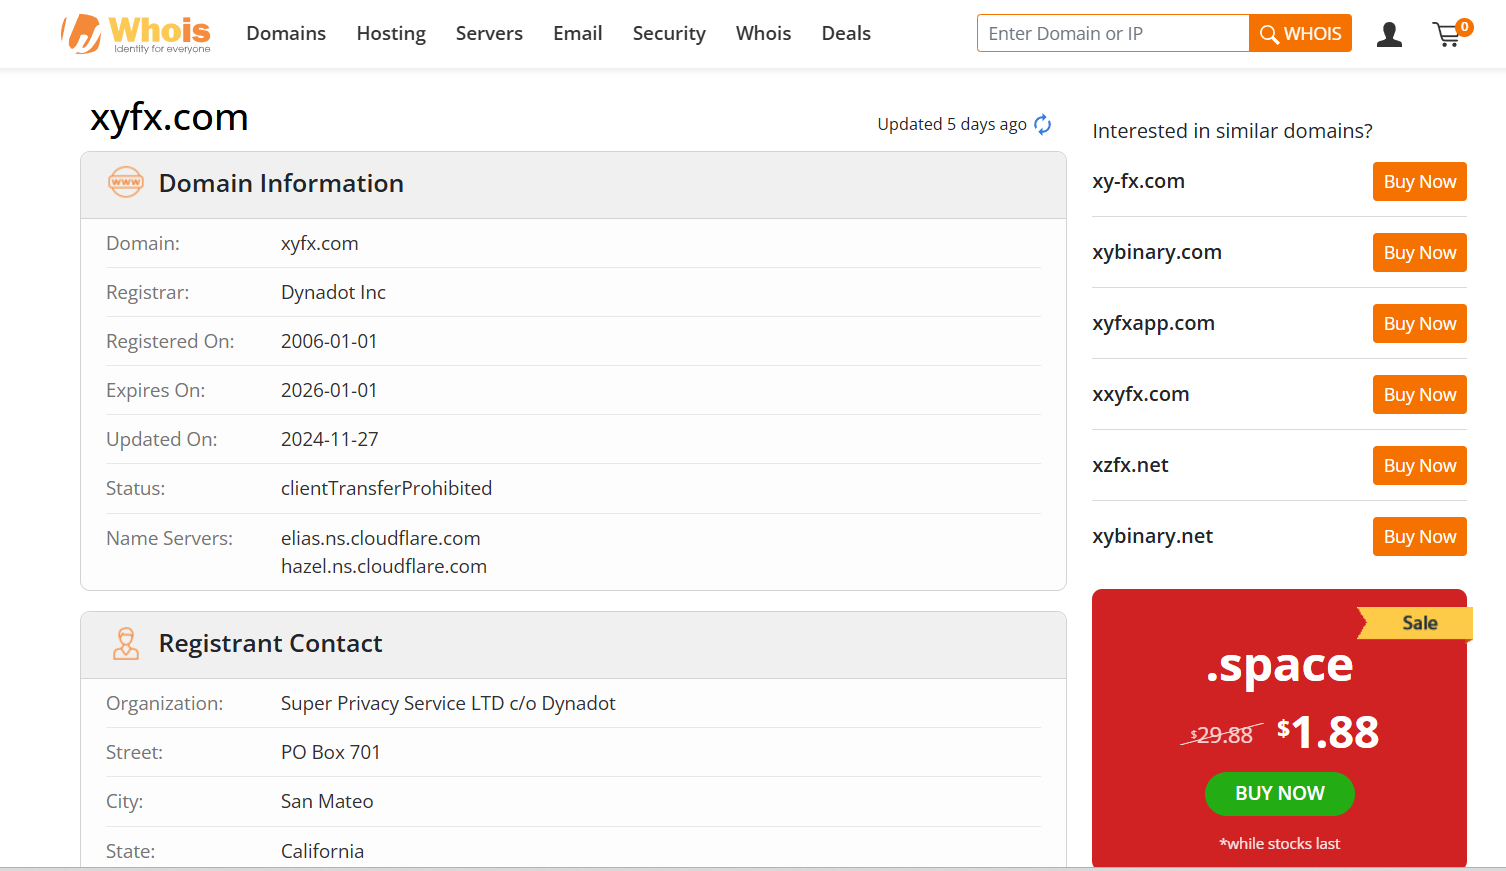1506x871 pixels.
Task: Select registered date 2006-01-01
Action: pos(329,341)
